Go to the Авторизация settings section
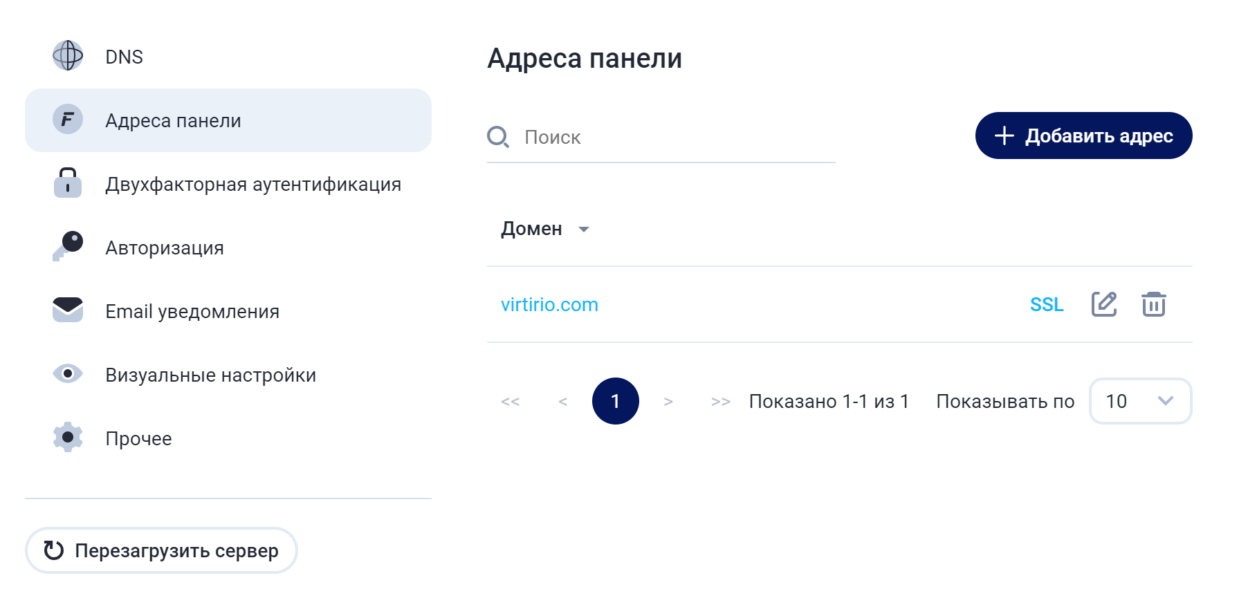This screenshot has height=596, width=1248. pyautogui.click(x=164, y=247)
